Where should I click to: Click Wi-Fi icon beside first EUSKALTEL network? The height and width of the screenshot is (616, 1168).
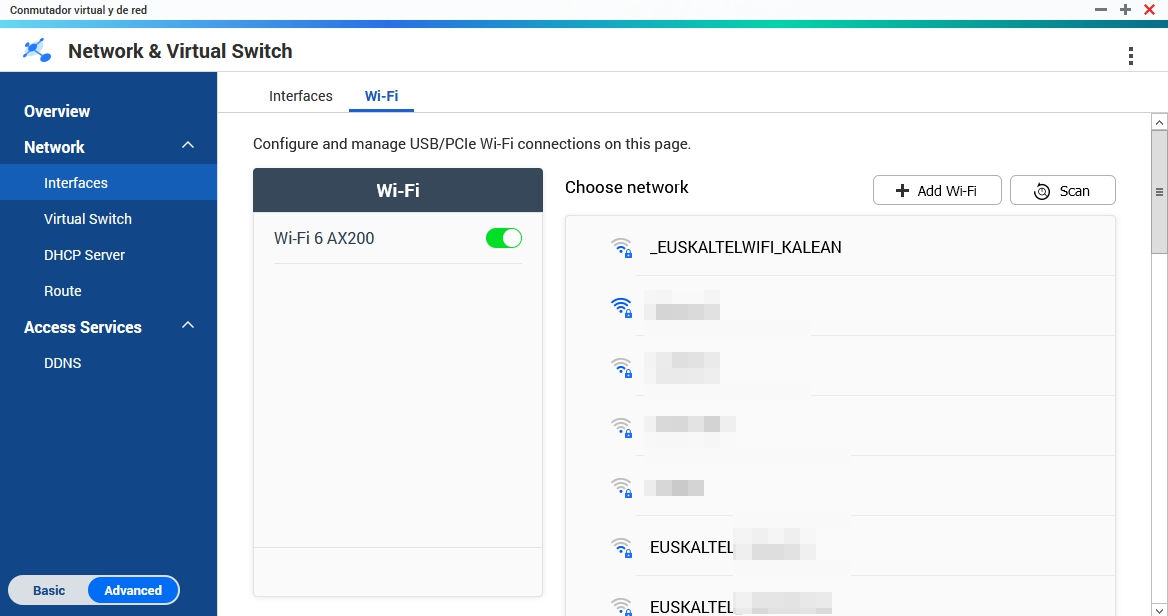pyautogui.click(x=622, y=548)
